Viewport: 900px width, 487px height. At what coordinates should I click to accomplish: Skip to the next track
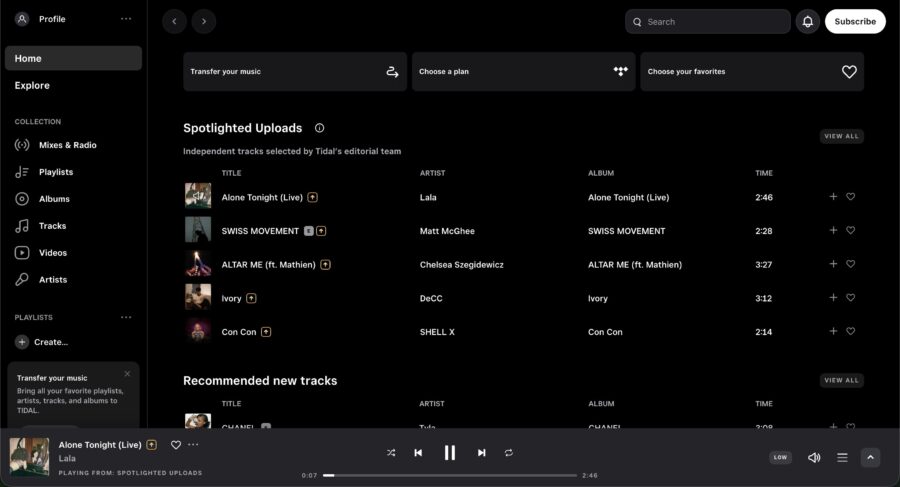(x=481, y=453)
